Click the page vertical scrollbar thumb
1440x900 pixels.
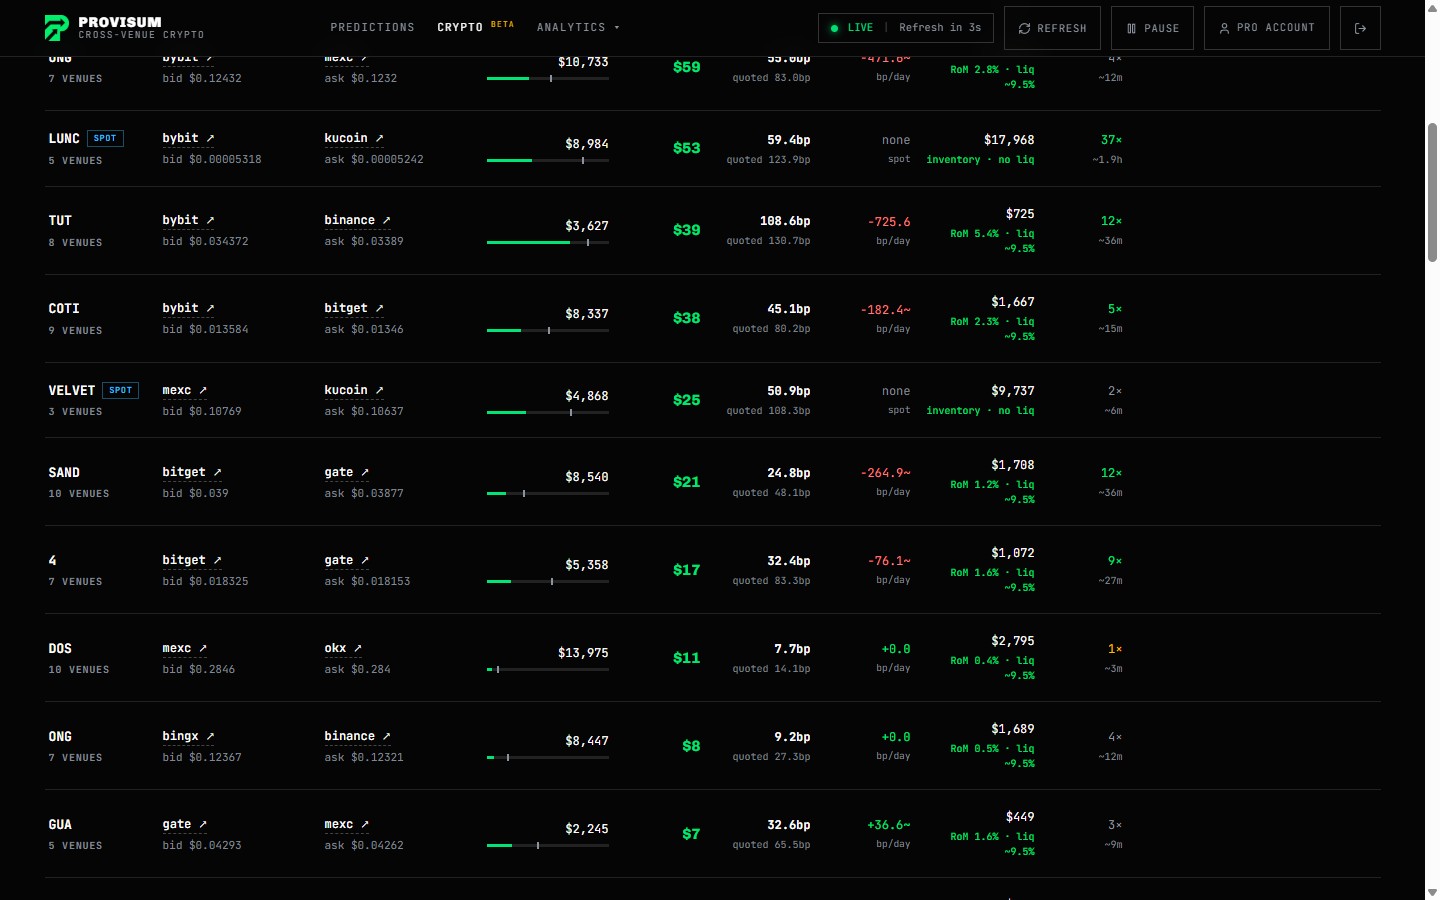coord(1432,192)
